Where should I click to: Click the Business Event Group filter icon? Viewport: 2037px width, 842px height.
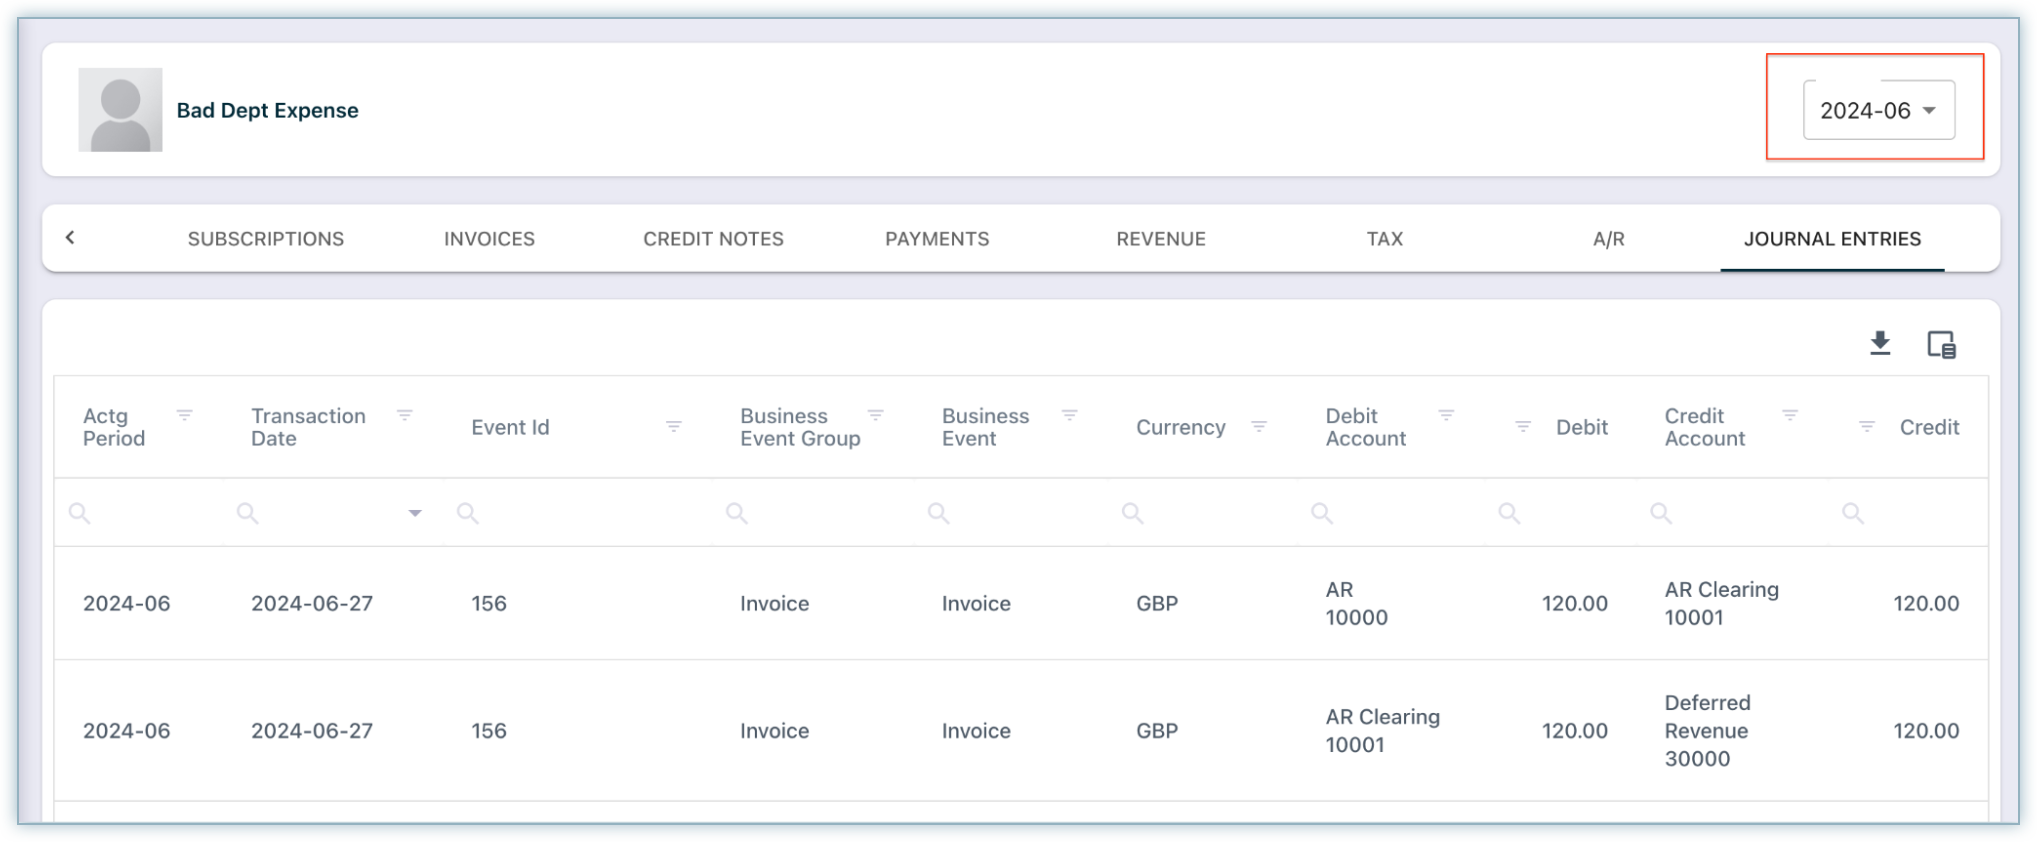pos(875,415)
